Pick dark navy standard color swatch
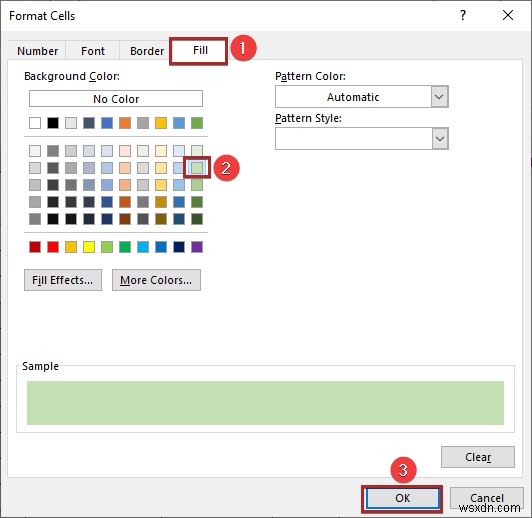Screen dimensions: 532x518 (x=179, y=247)
